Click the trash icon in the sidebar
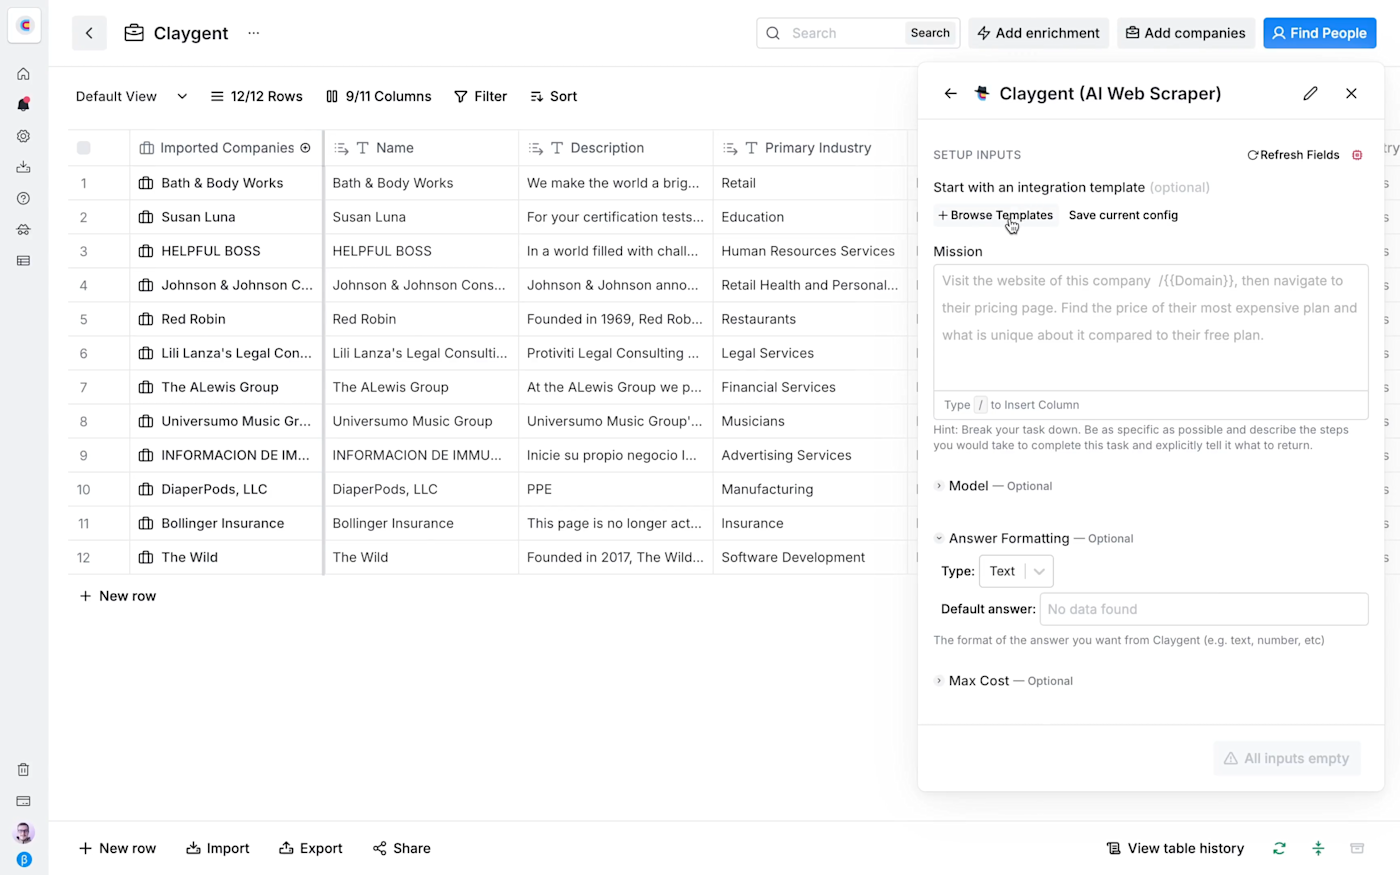 tap(23, 770)
